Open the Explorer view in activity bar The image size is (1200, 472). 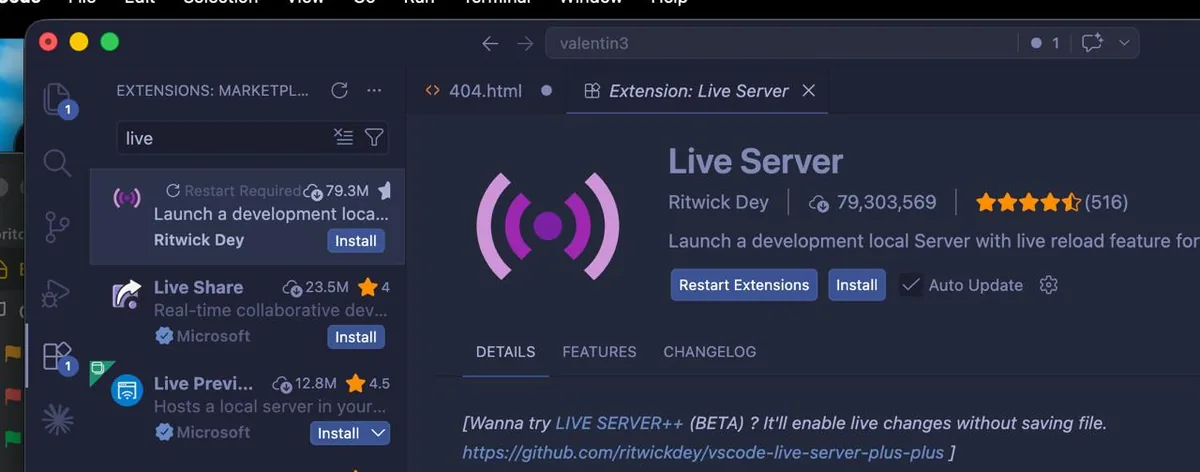pyautogui.click(x=58, y=98)
